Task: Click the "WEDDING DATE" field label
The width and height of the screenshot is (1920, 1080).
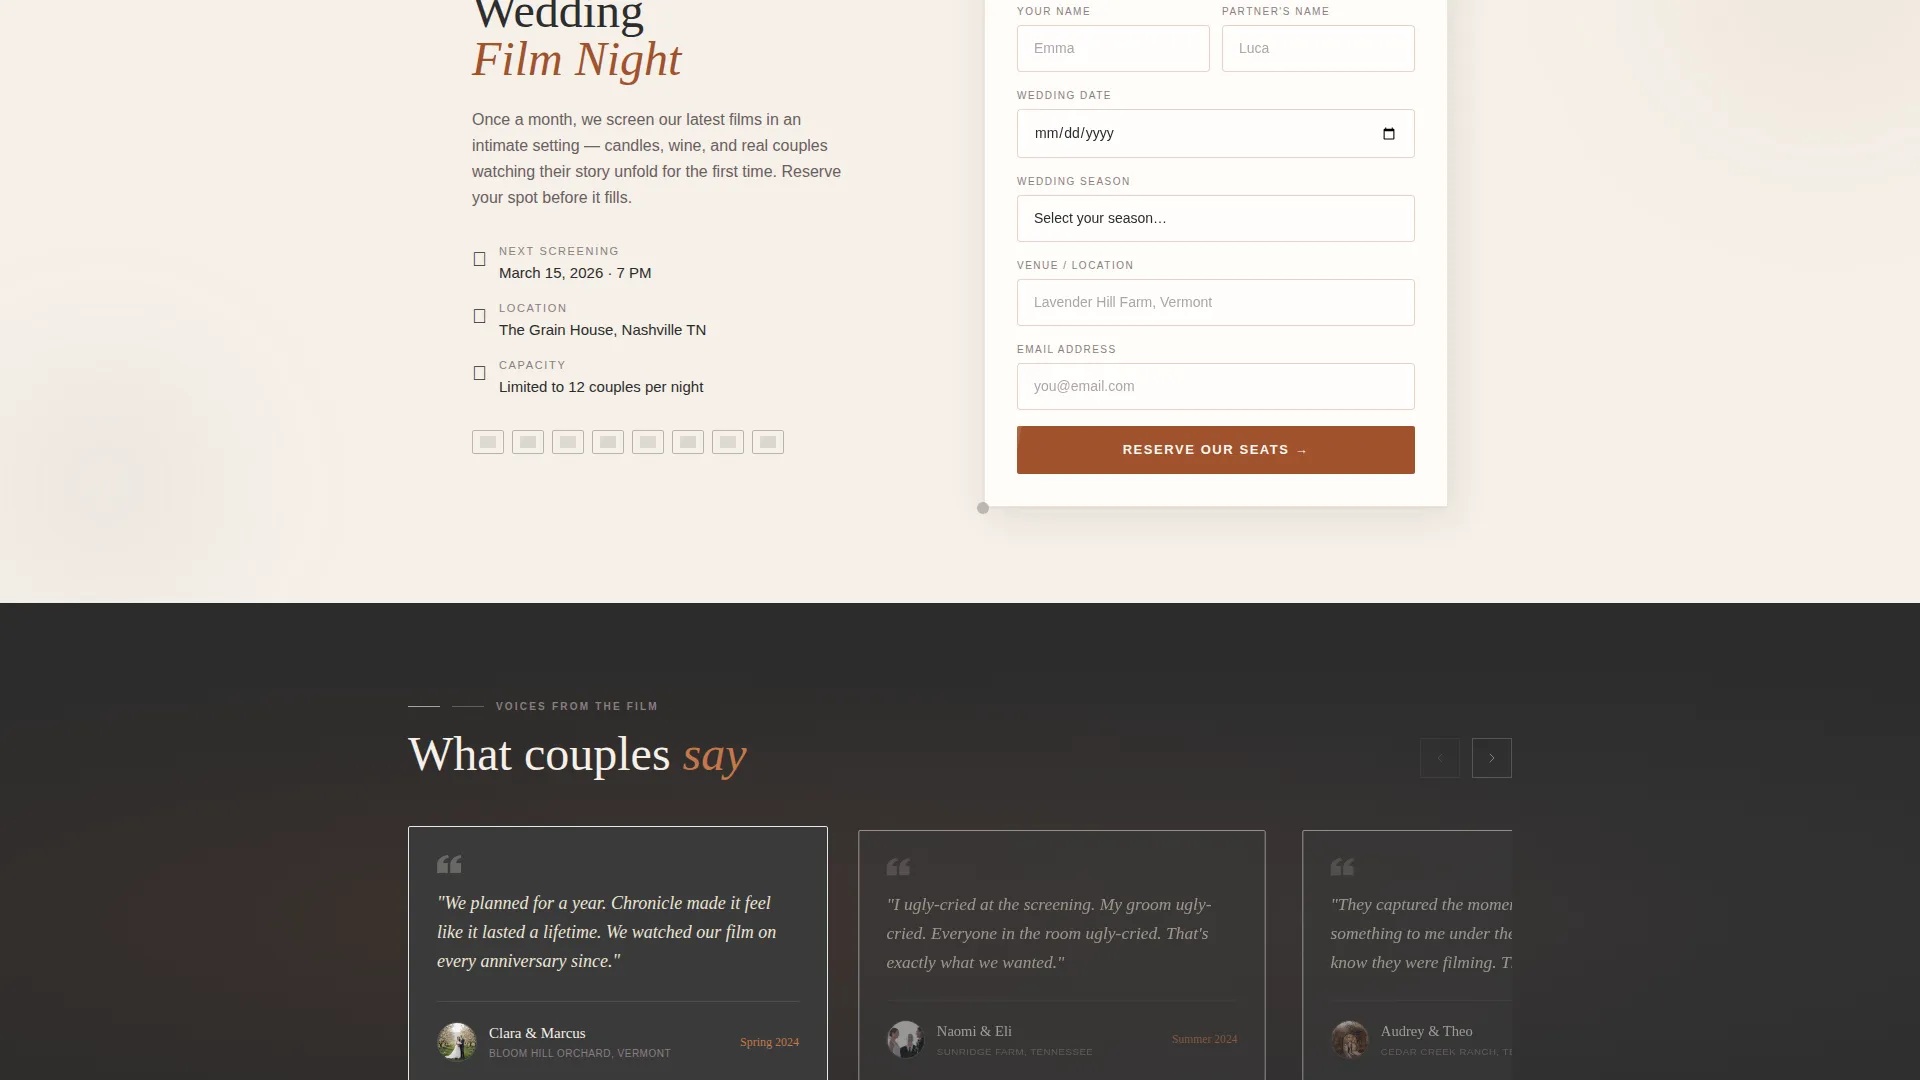Action: [x=1064, y=95]
